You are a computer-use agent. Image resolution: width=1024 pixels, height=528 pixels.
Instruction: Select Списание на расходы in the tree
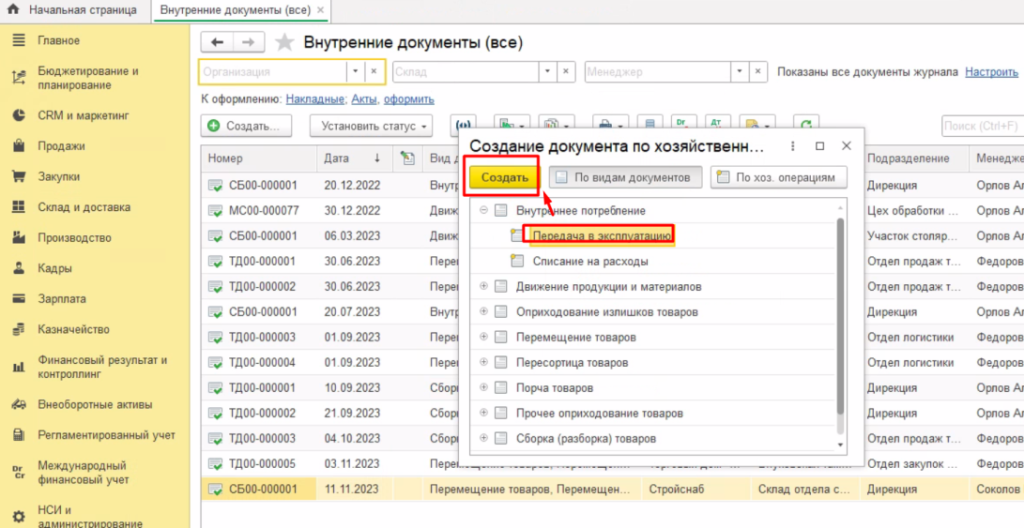coord(590,261)
